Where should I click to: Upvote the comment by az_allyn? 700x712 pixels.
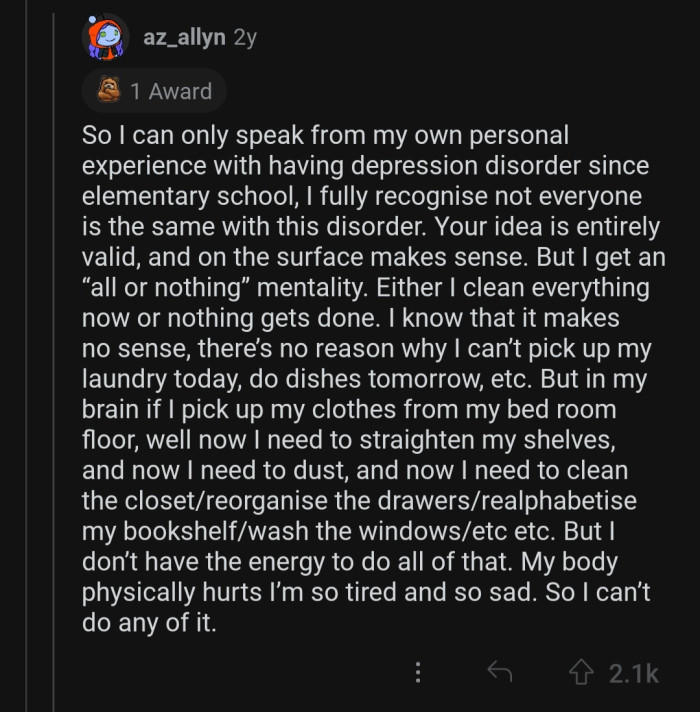coord(579,673)
